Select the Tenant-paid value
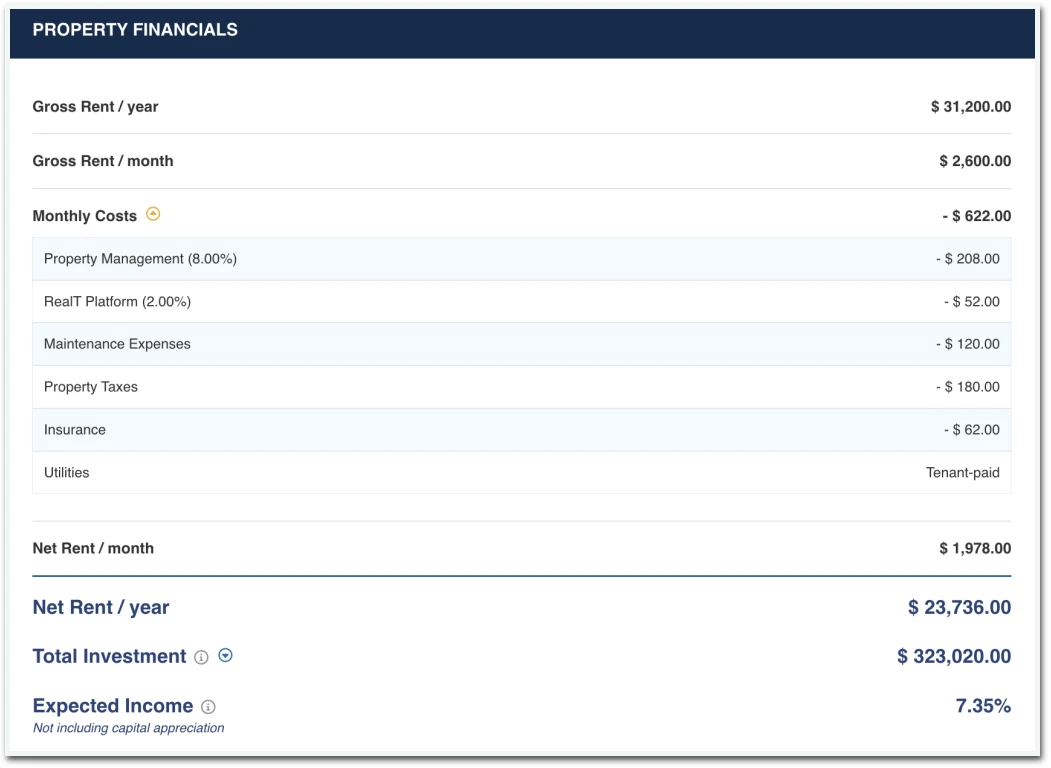Viewport: 1051px width, 768px height. click(x=963, y=472)
